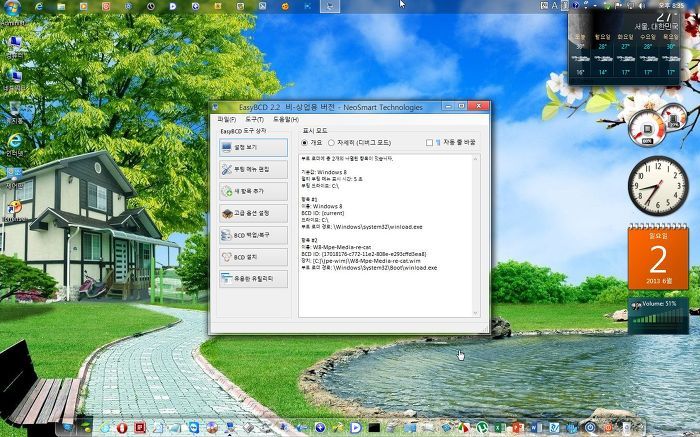Launch Excel from the bottom dock

coord(500,428)
